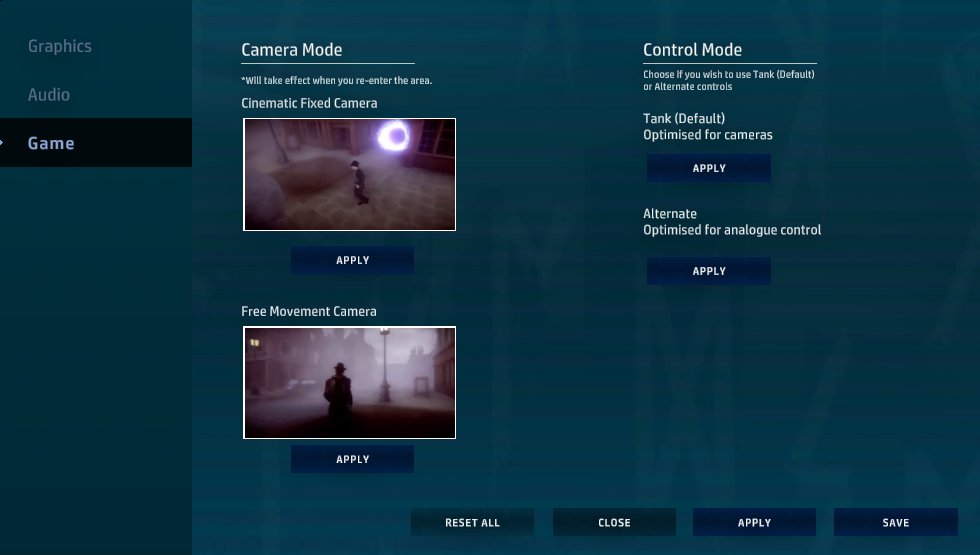Click the bottom Apply button beside Save

coord(754,522)
